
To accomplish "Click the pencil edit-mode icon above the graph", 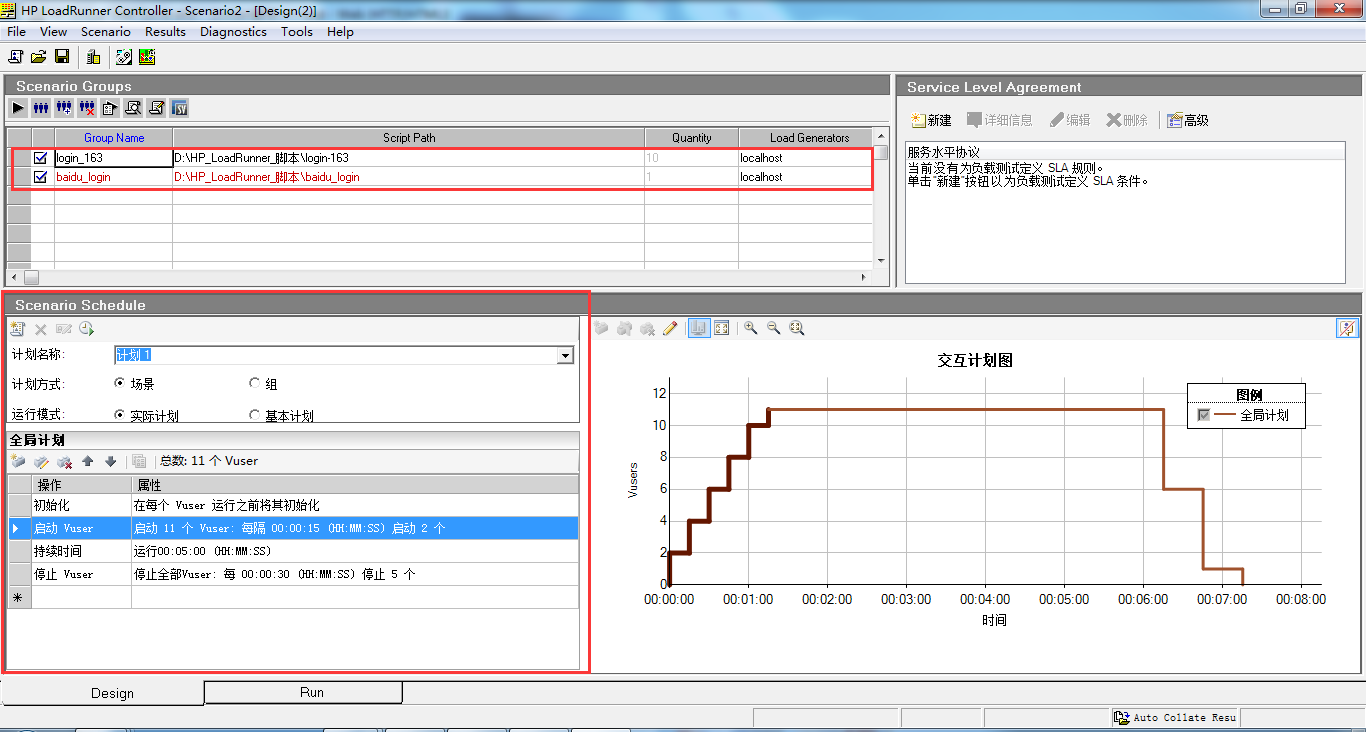I will [670, 328].
